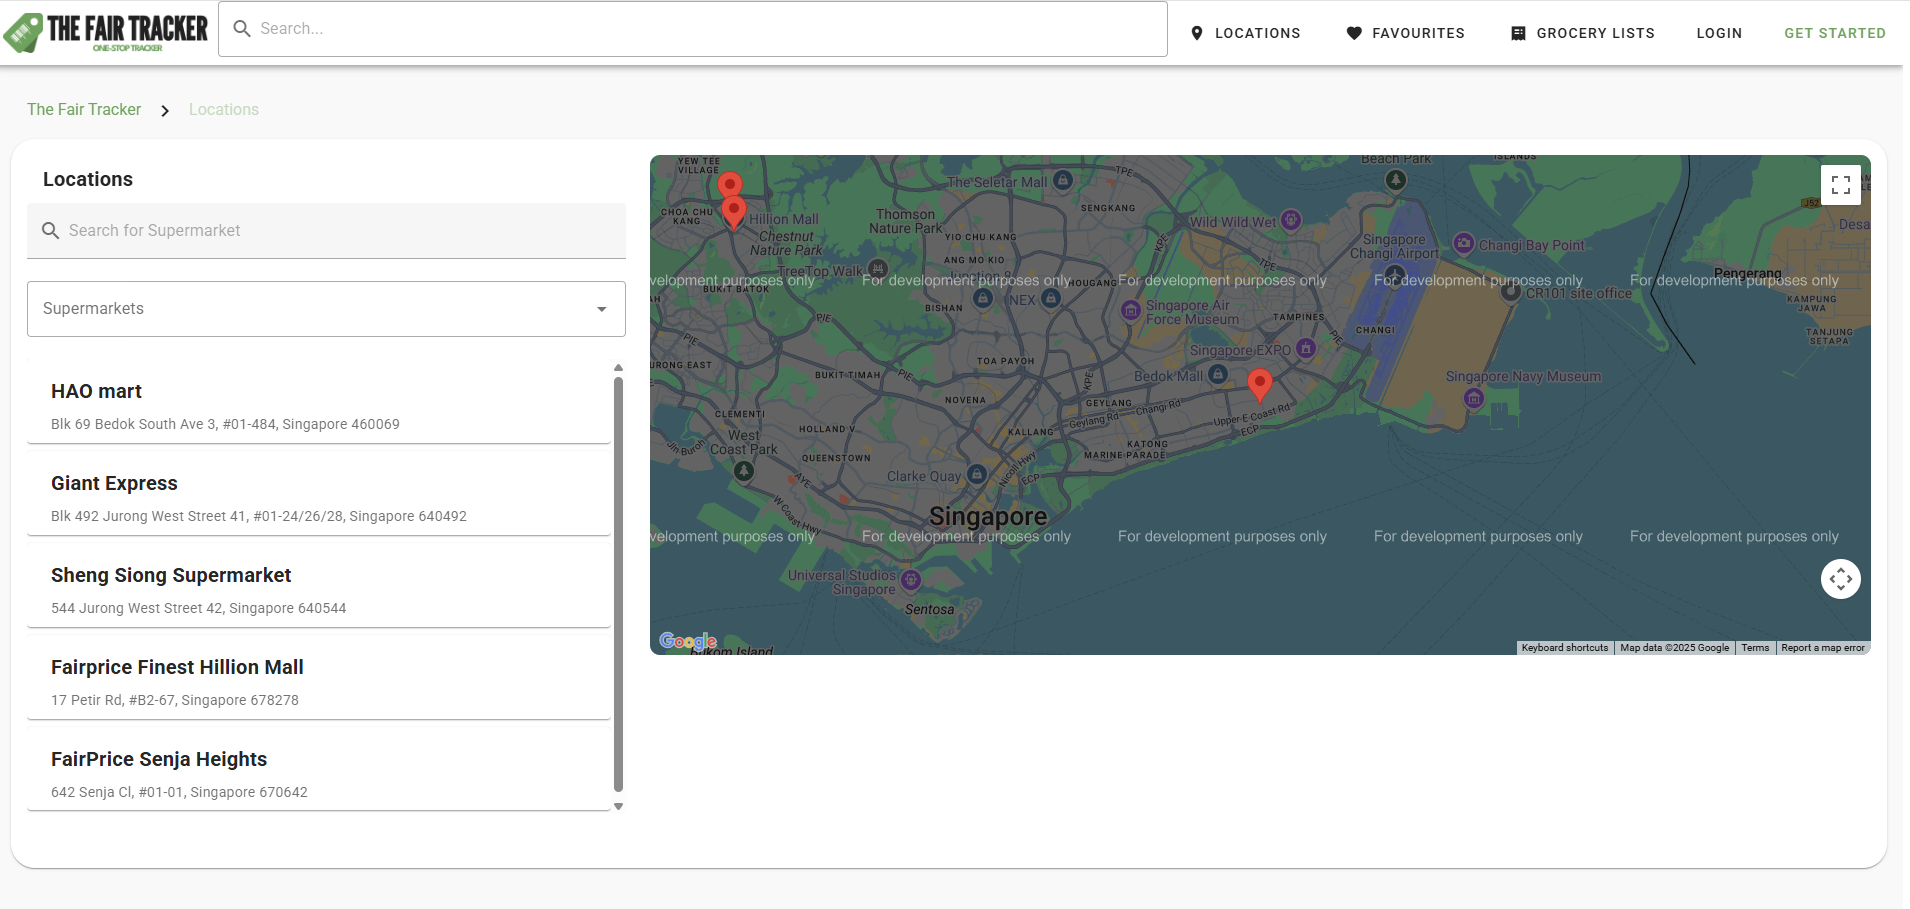Image resolution: width=1910 pixels, height=909 pixels.
Task: Click the list icon beside Grocery Lists
Action: point(1518,33)
